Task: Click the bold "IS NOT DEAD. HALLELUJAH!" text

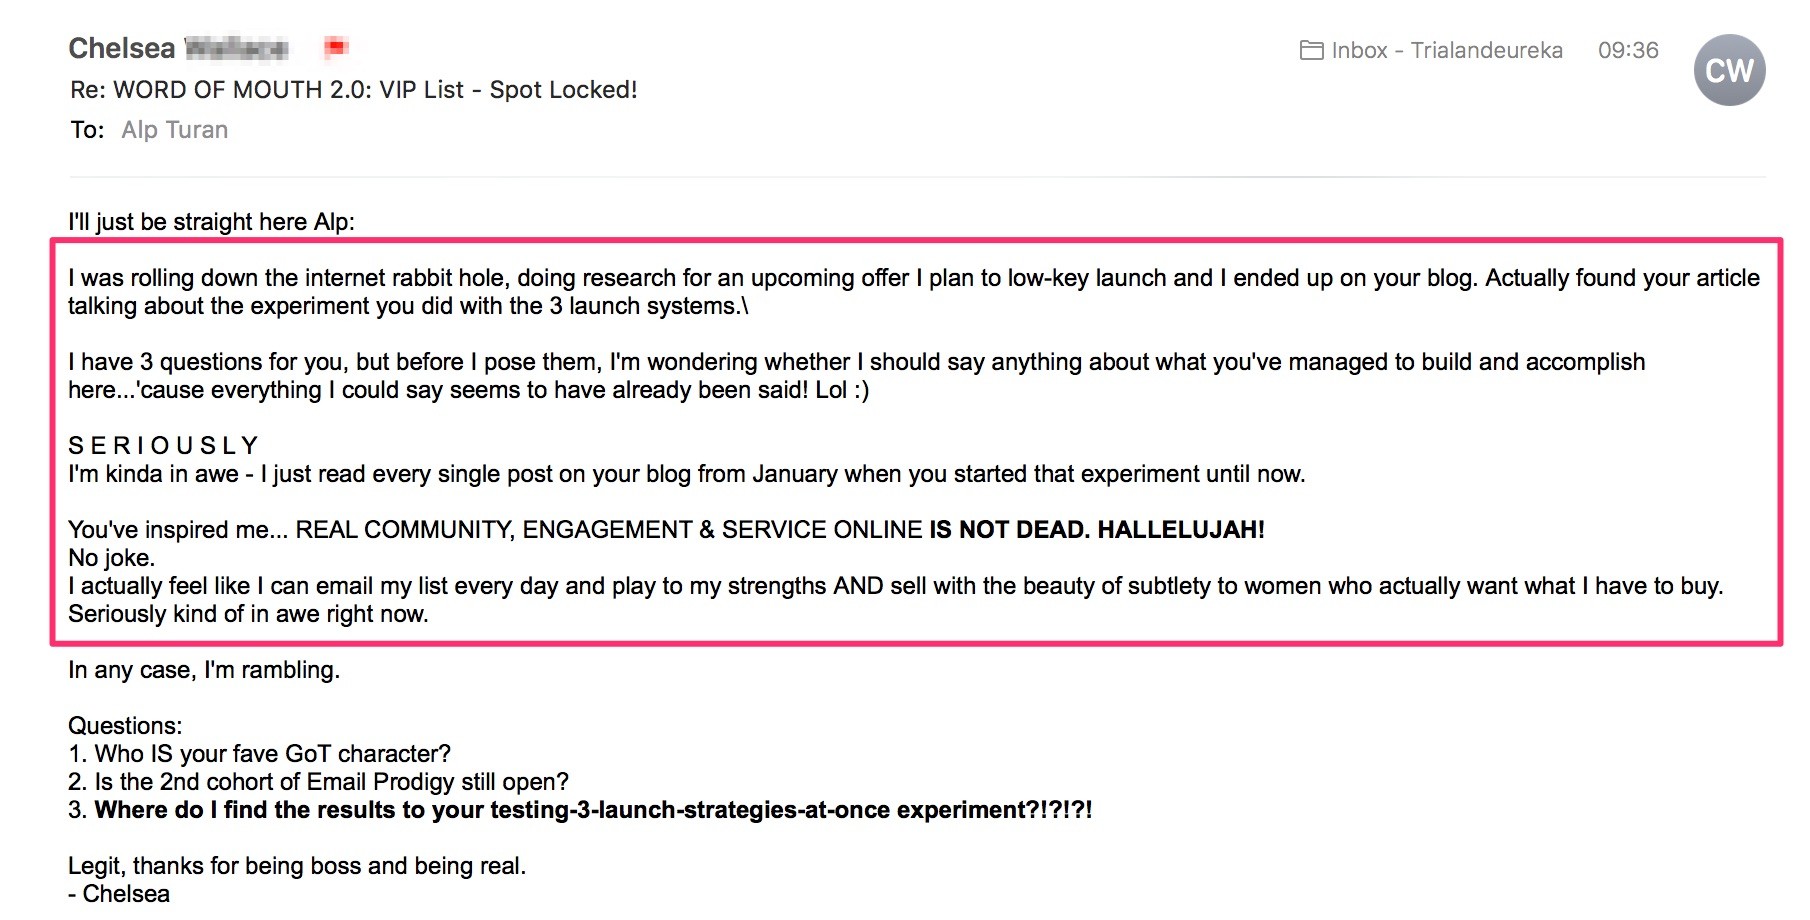Action: pos(1096,530)
